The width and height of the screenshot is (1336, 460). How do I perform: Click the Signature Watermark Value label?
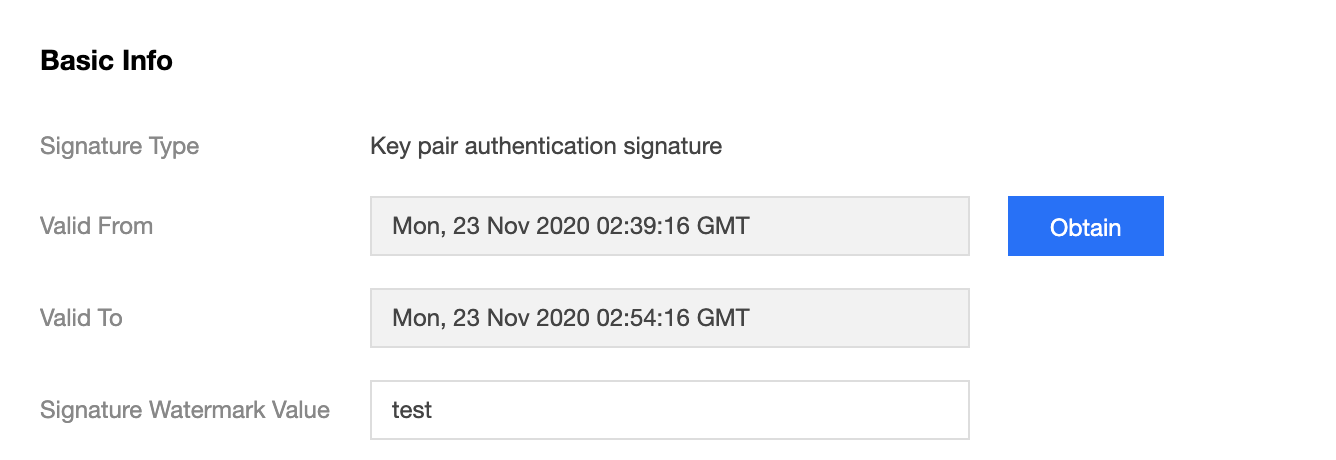tap(185, 410)
